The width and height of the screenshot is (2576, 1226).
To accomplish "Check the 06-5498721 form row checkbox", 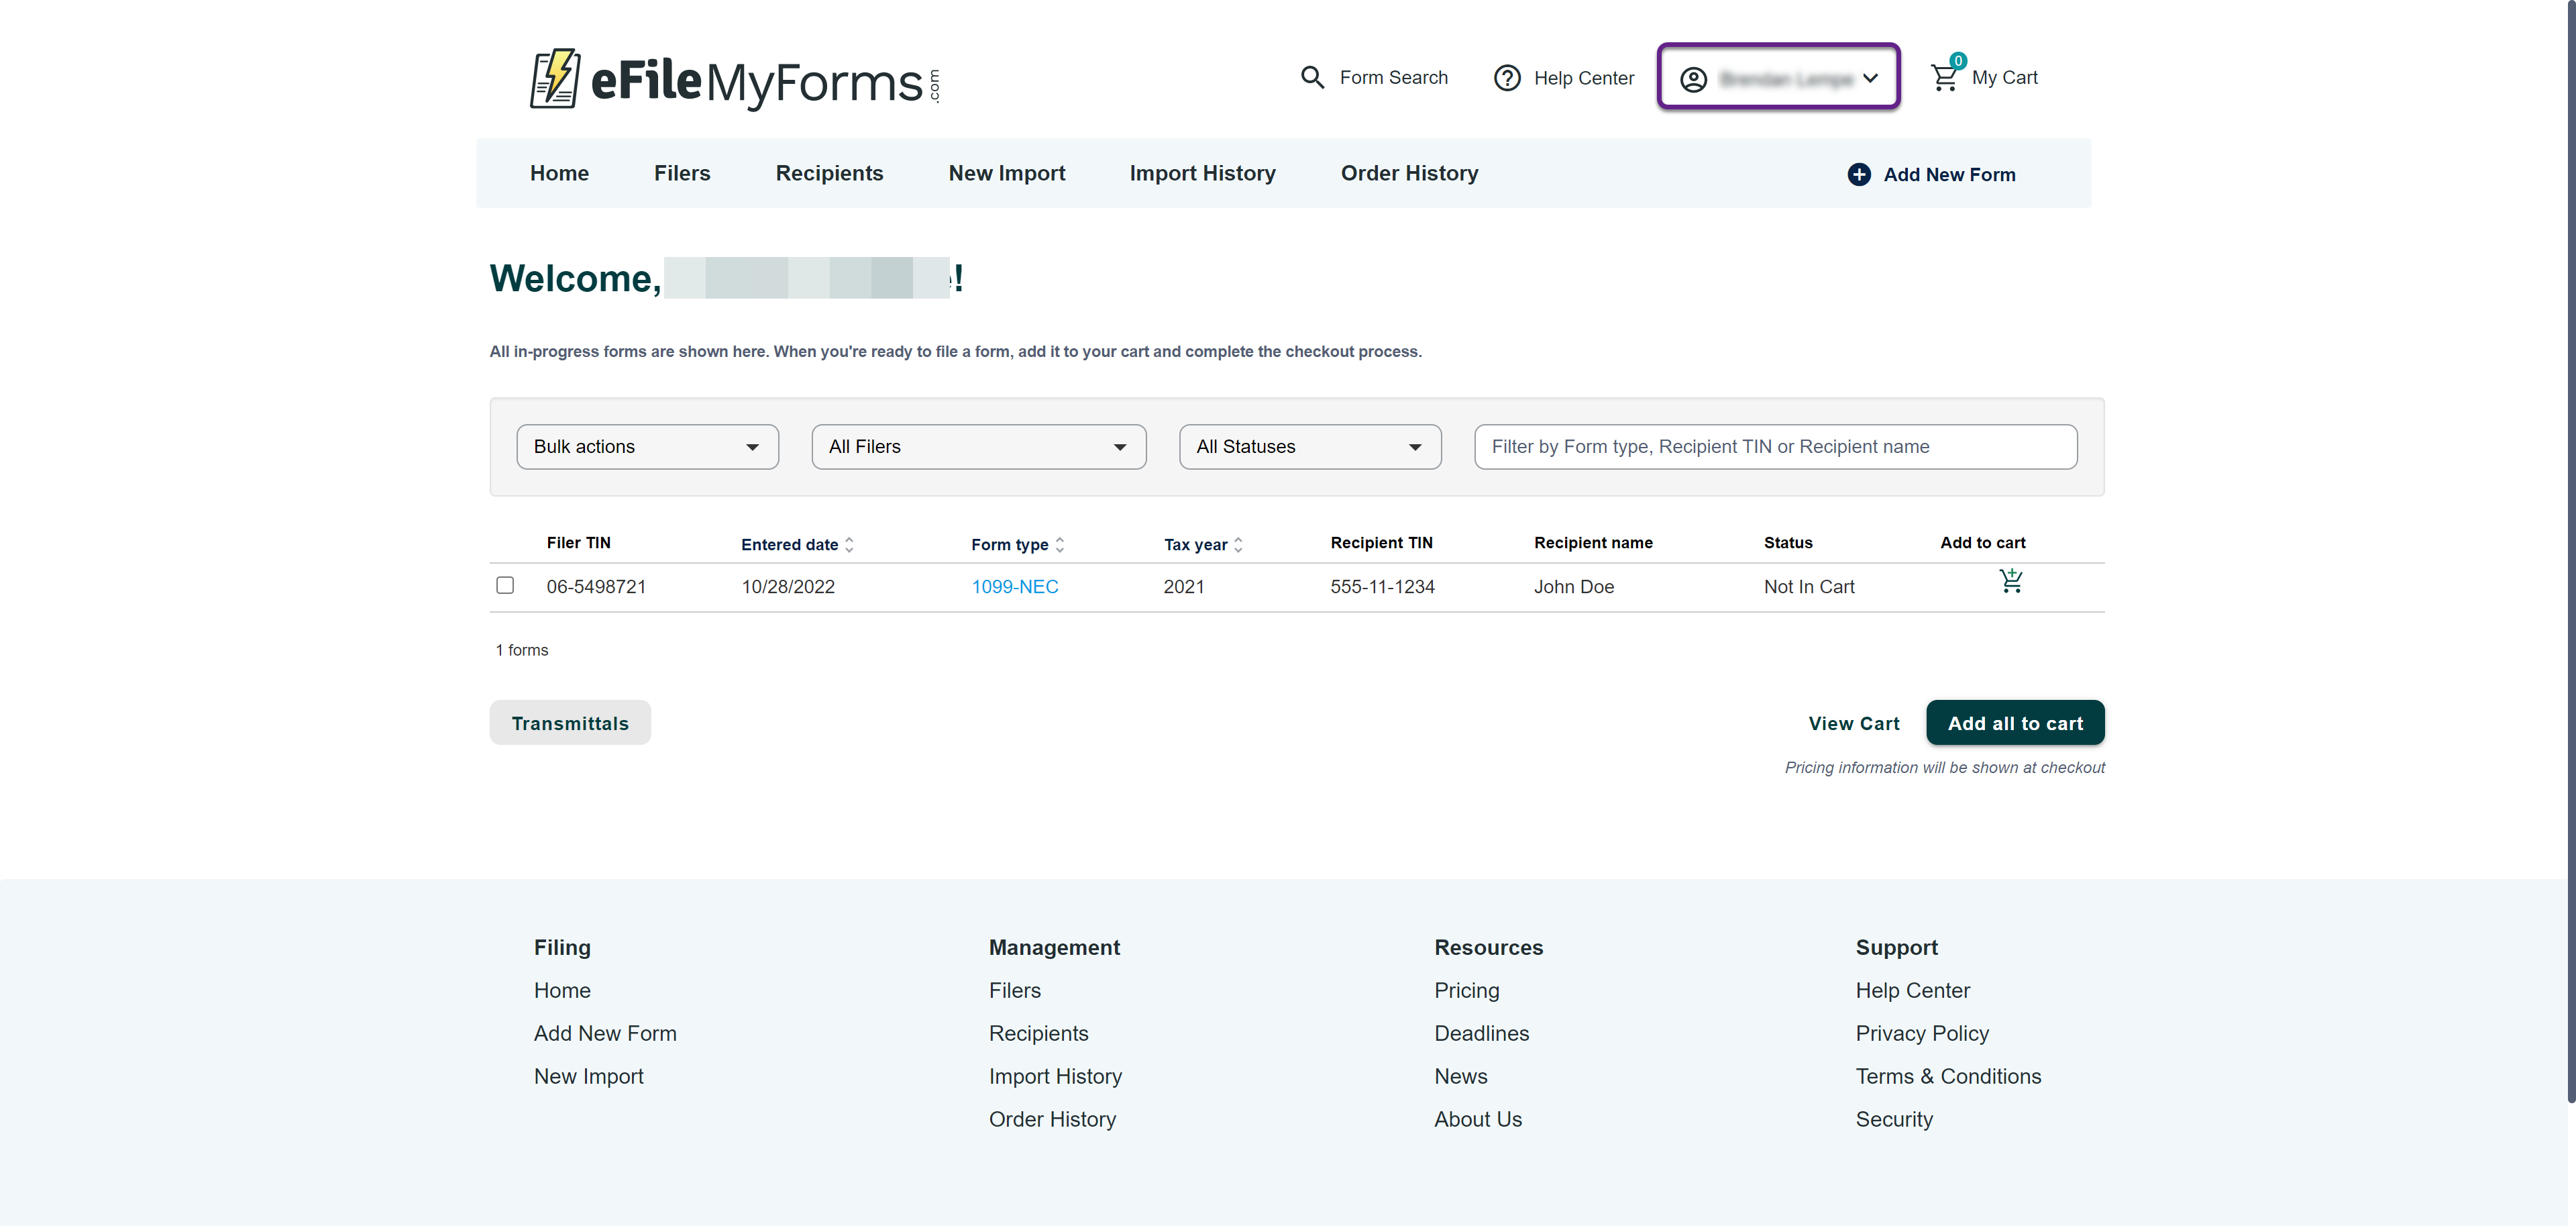I will pyautogui.click(x=505, y=585).
